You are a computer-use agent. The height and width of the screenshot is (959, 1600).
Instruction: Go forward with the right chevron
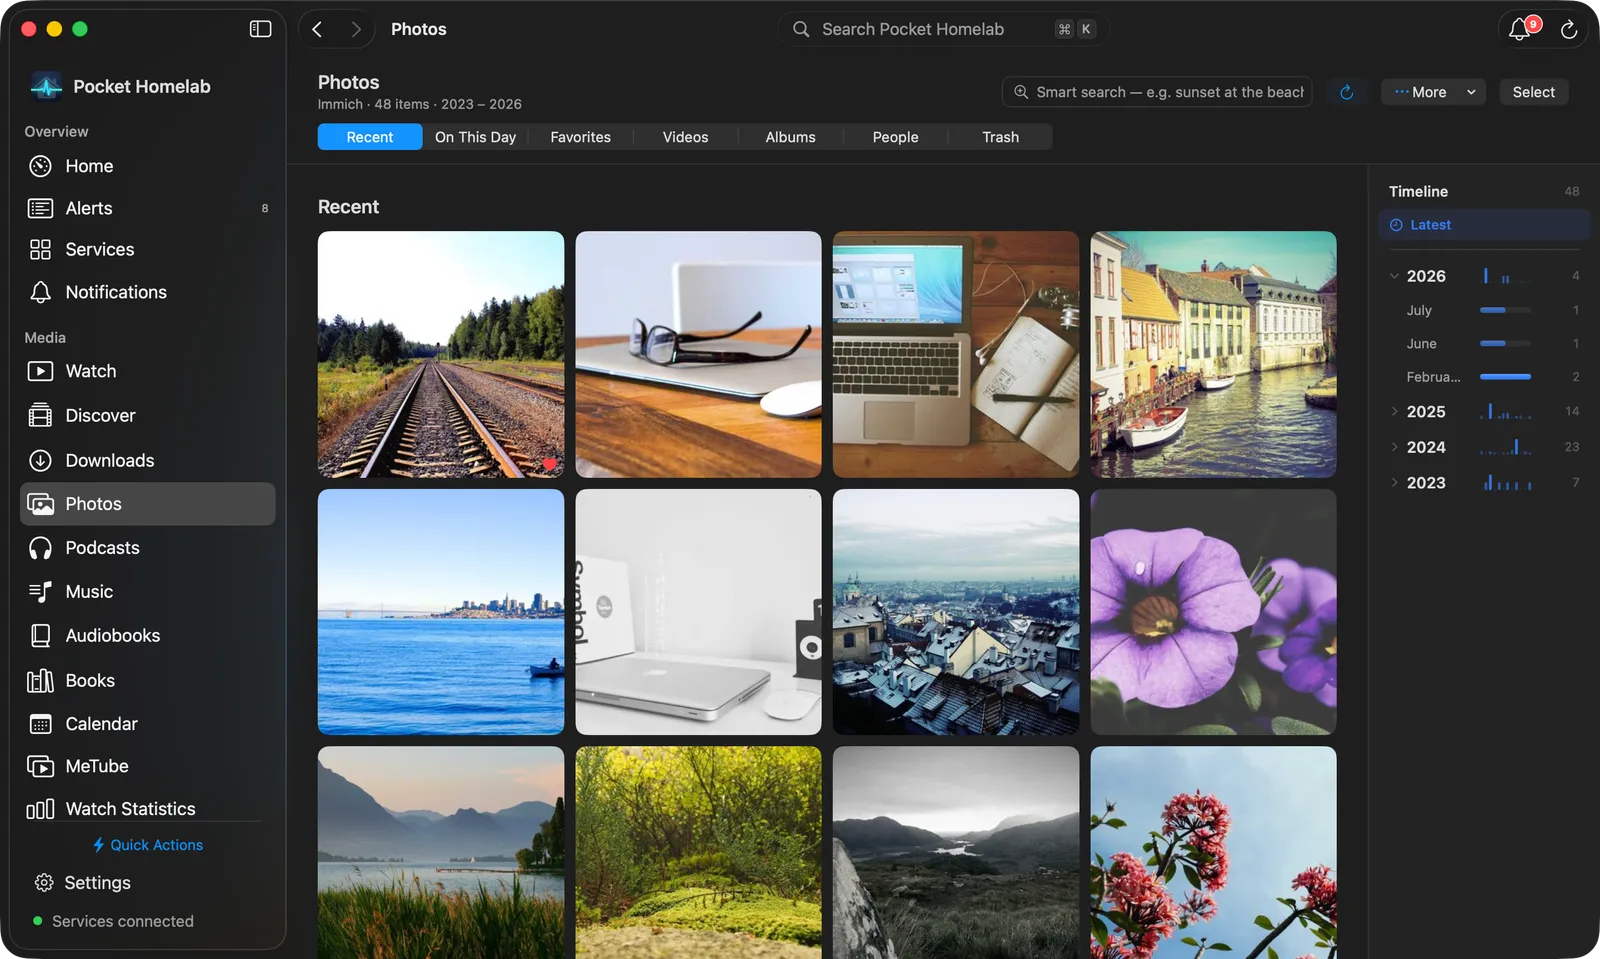[355, 29]
